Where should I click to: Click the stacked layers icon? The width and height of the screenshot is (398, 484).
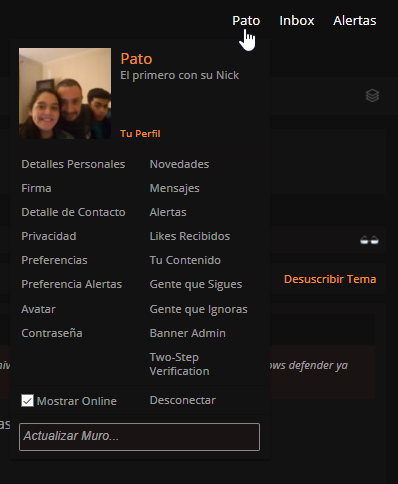click(x=372, y=96)
